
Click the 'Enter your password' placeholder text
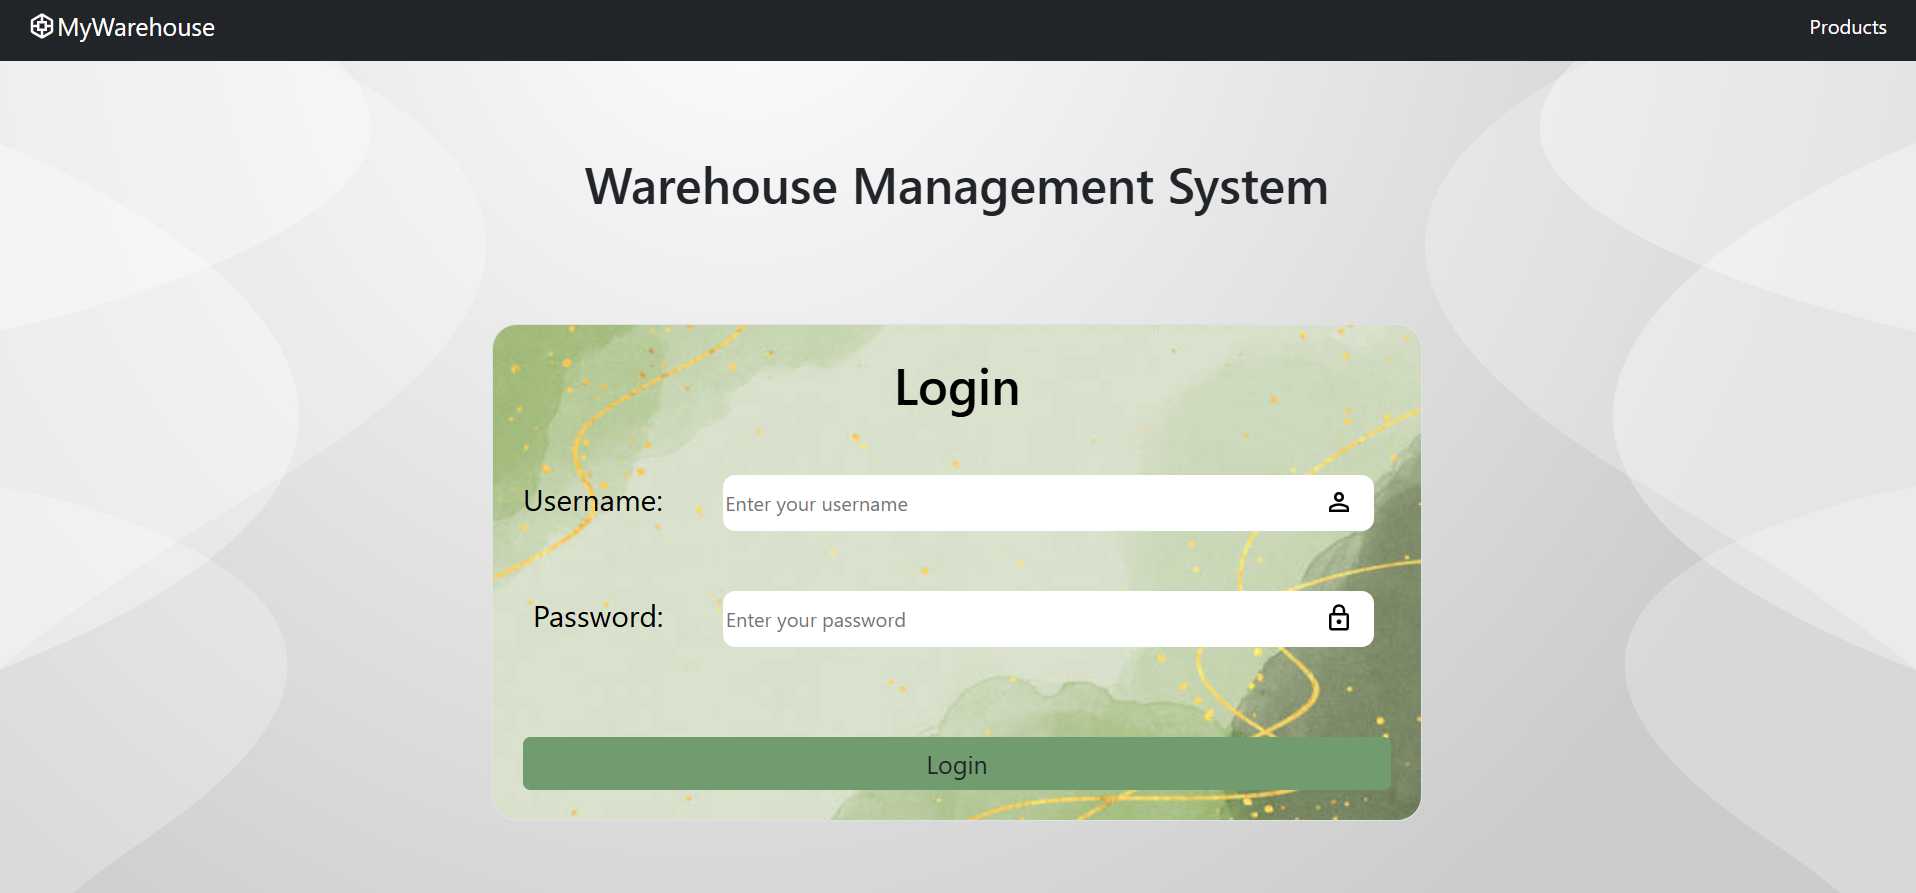[815, 621]
